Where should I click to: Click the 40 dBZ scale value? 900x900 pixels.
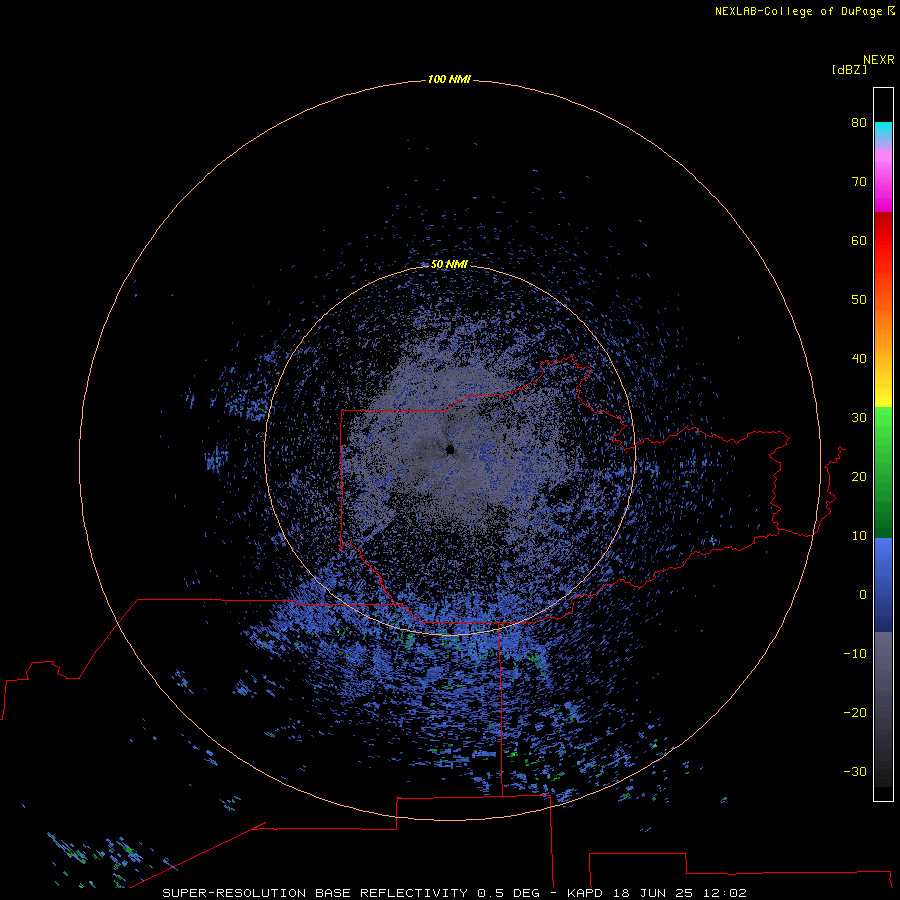[859, 359]
